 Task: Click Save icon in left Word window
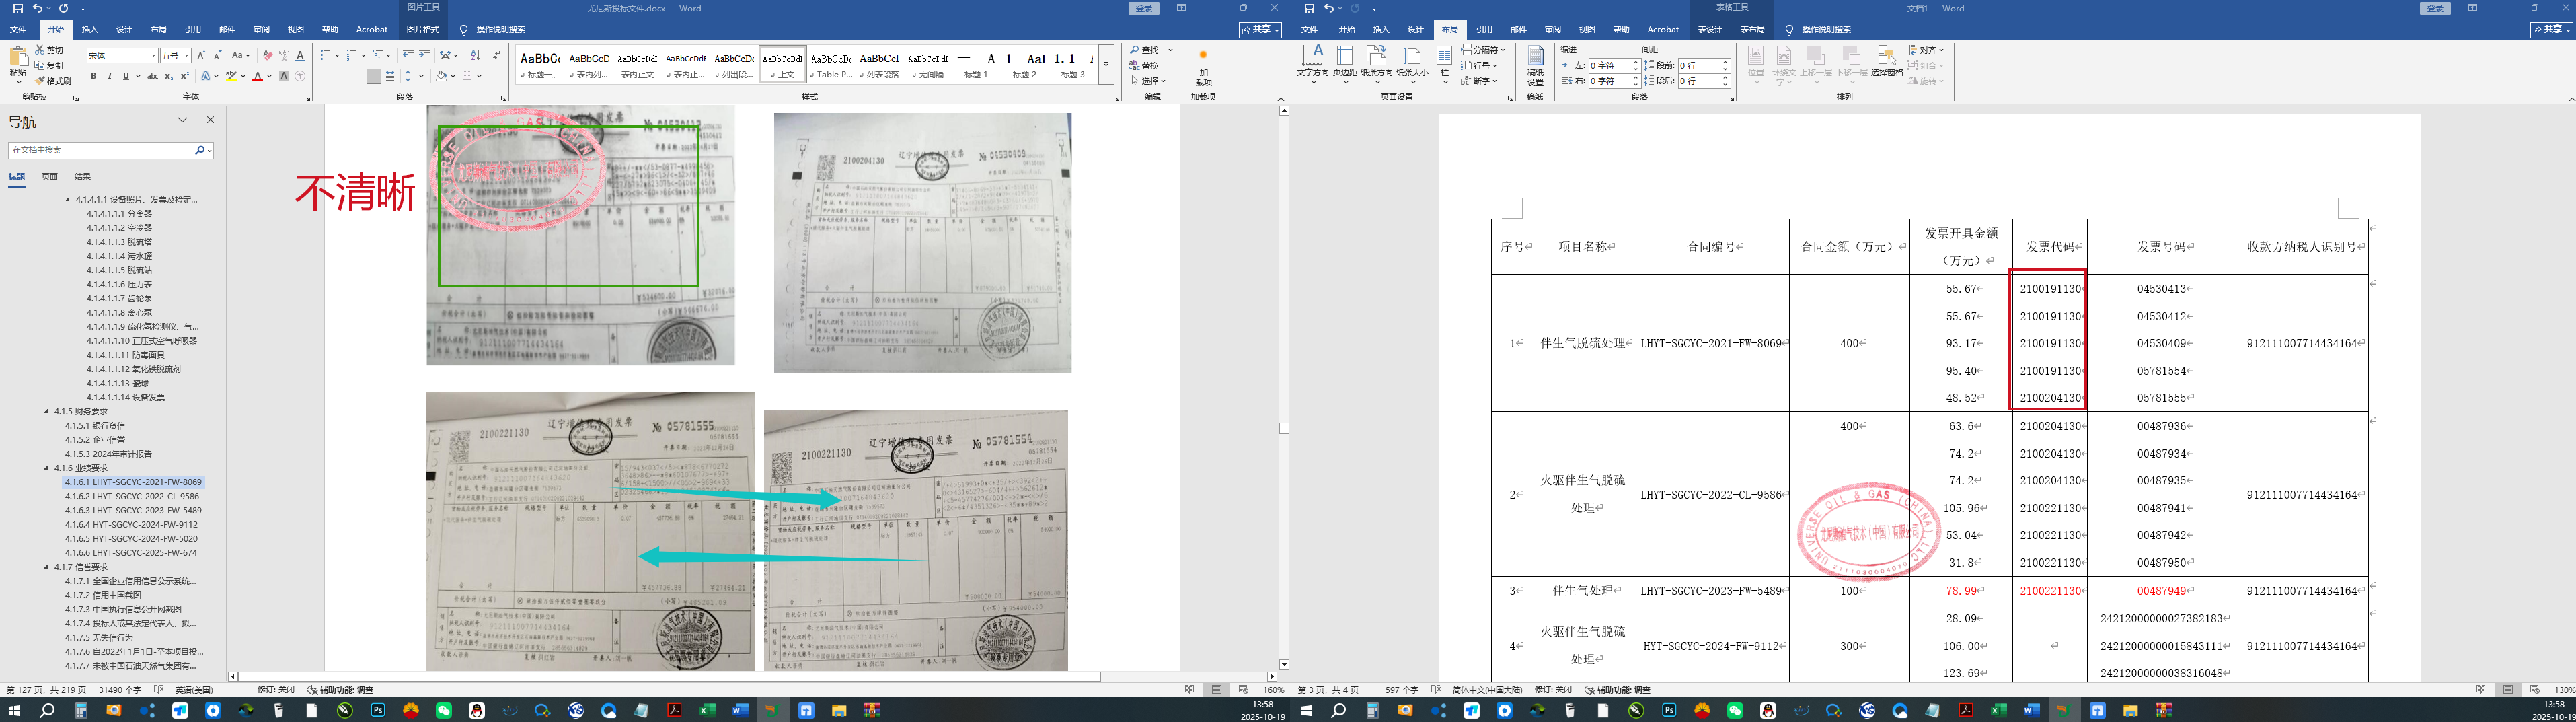click(x=18, y=8)
